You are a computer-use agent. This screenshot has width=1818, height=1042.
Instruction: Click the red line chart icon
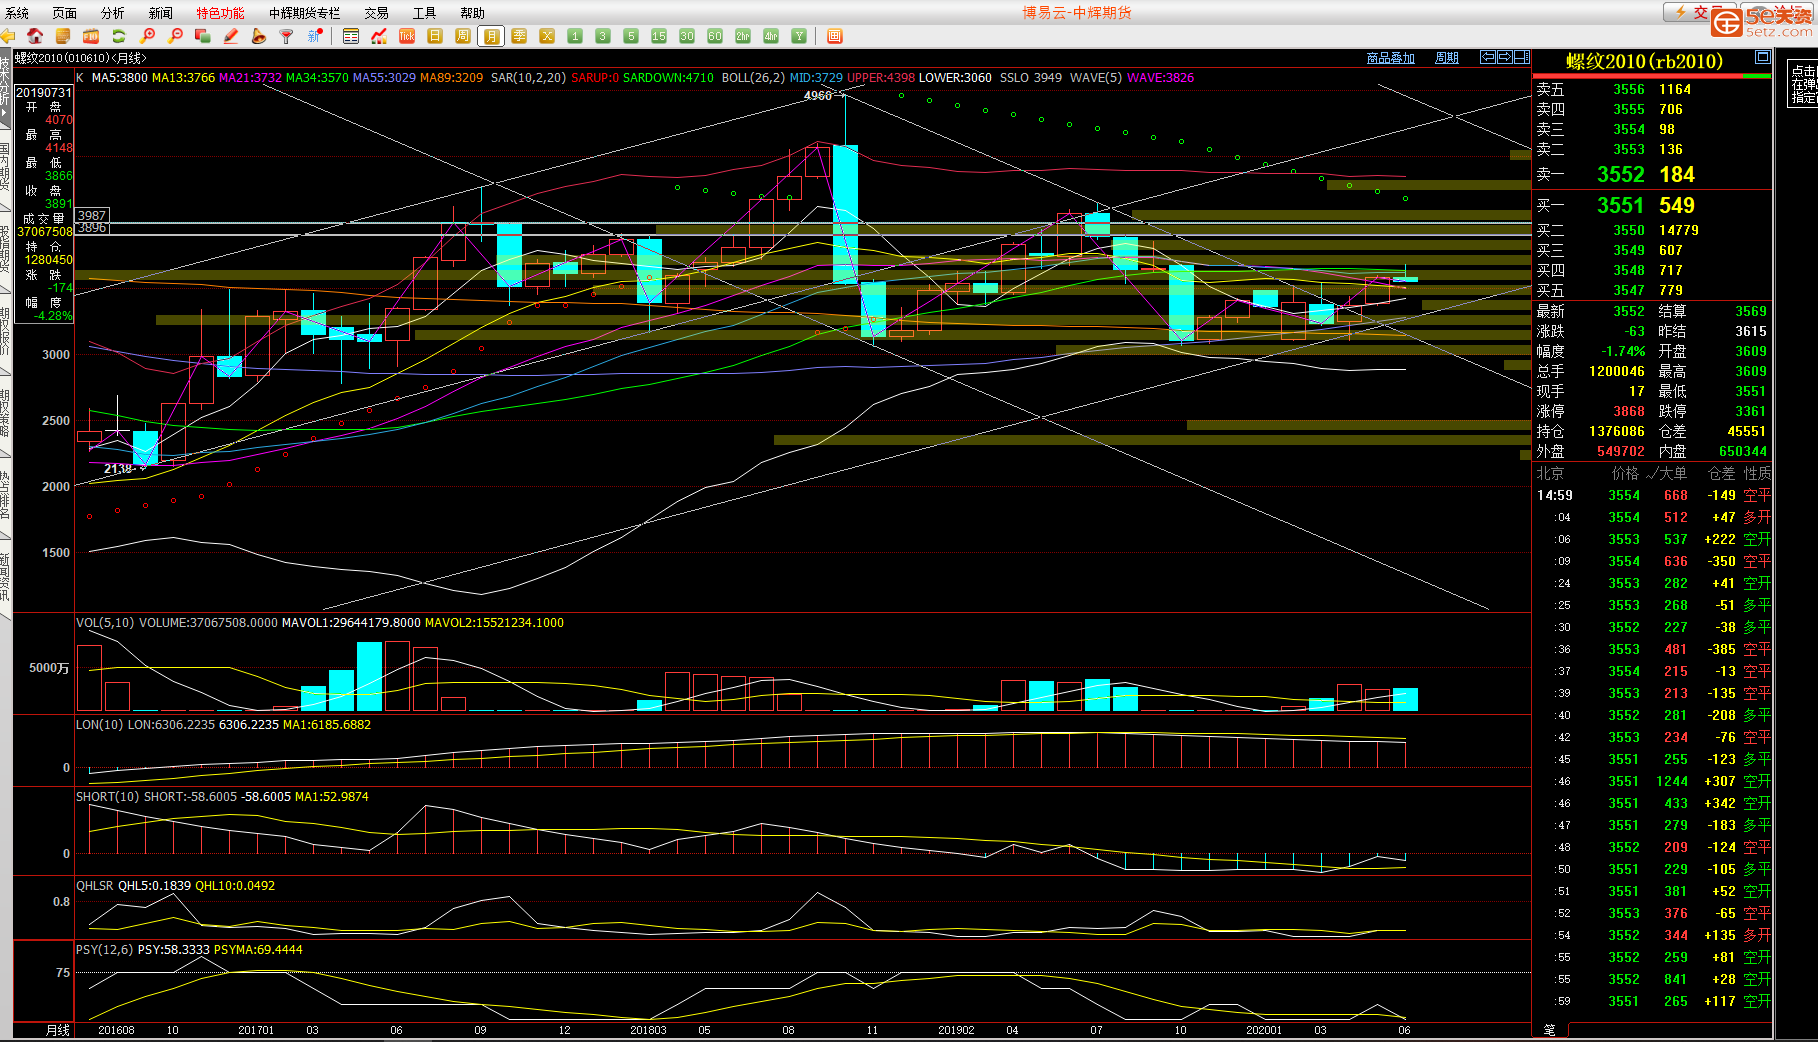pos(379,36)
